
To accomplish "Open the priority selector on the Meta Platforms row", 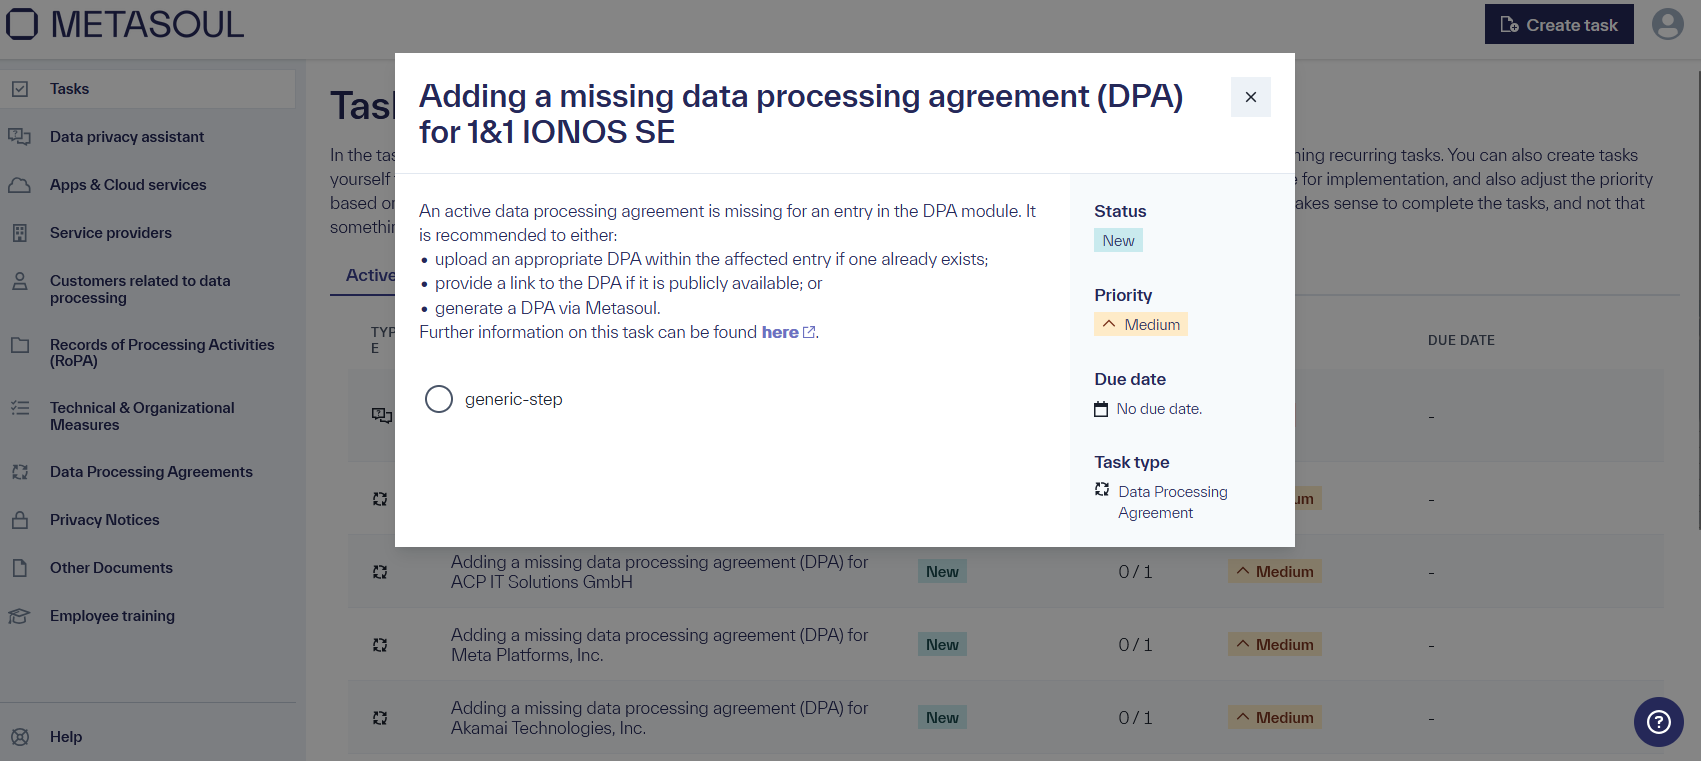I will pos(1274,644).
